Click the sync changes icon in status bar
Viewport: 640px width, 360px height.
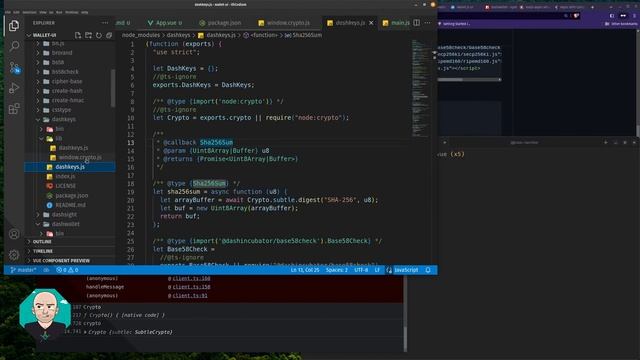pos(46,270)
